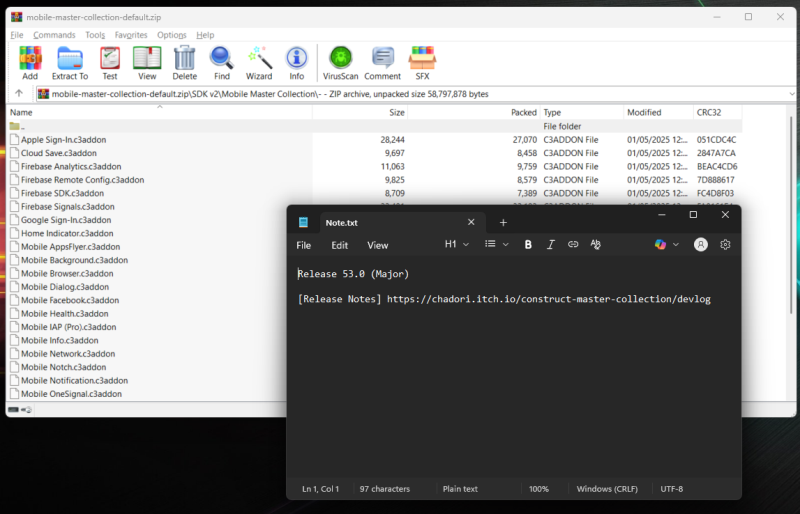Open Copilot icon in Notepad
This screenshot has height=514, width=800.
pyautogui.click(x=660, y=244)
